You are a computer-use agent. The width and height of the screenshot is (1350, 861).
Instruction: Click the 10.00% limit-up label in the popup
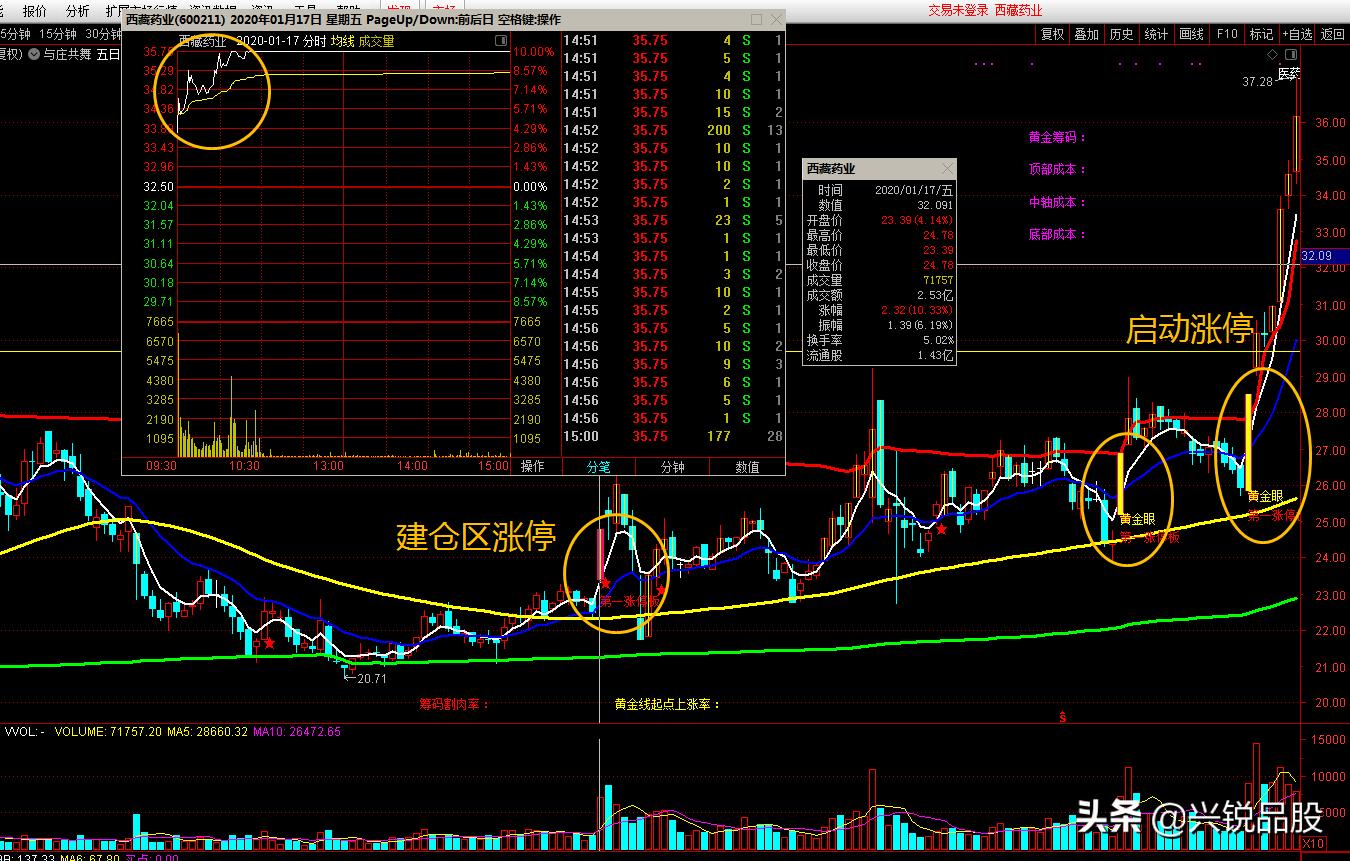[x=533, y=52]
